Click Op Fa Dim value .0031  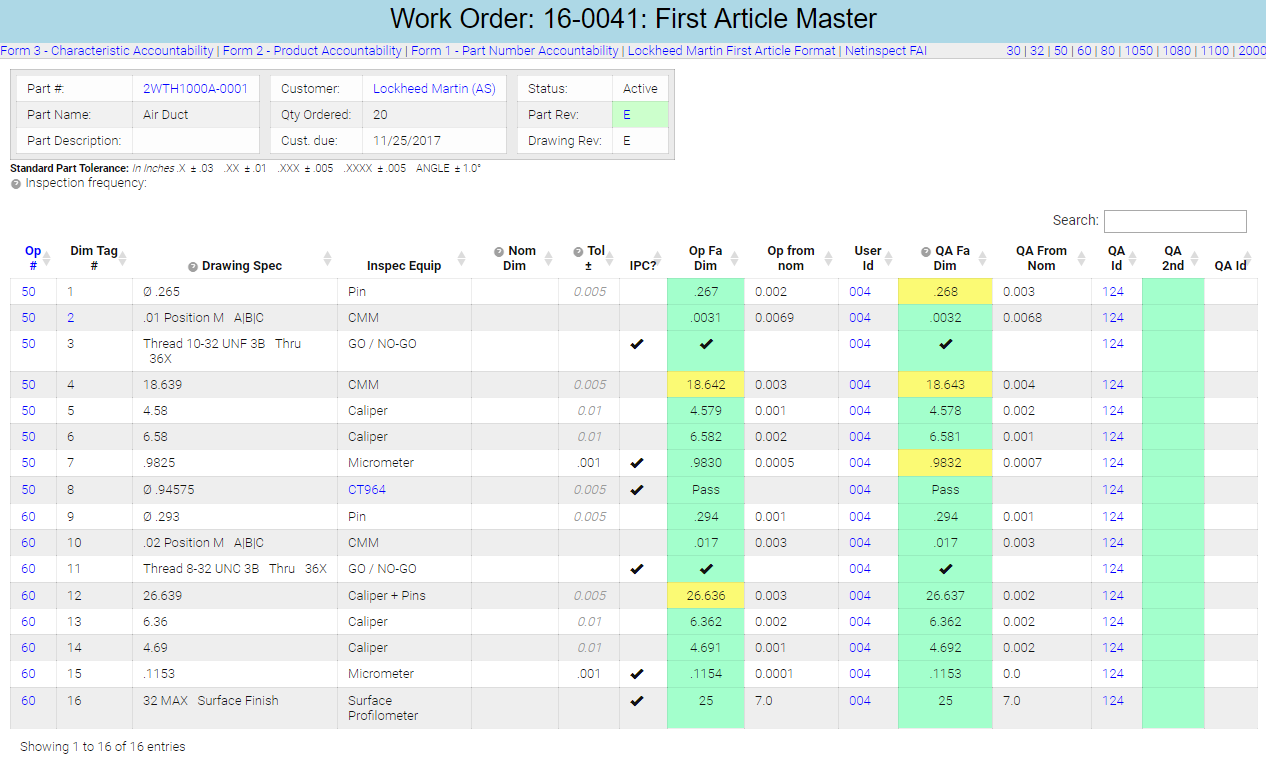click(706, 318)
